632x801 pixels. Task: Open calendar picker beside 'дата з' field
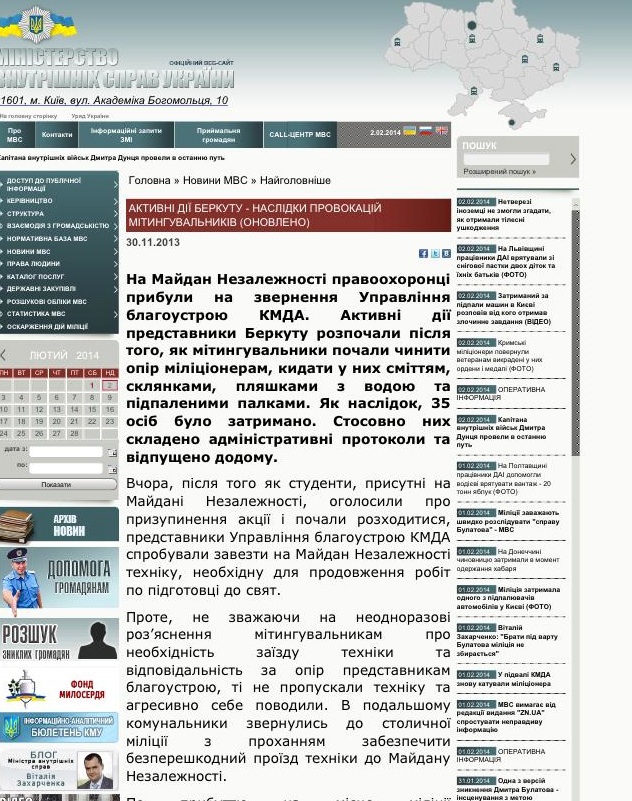click(x=111, y=451)
